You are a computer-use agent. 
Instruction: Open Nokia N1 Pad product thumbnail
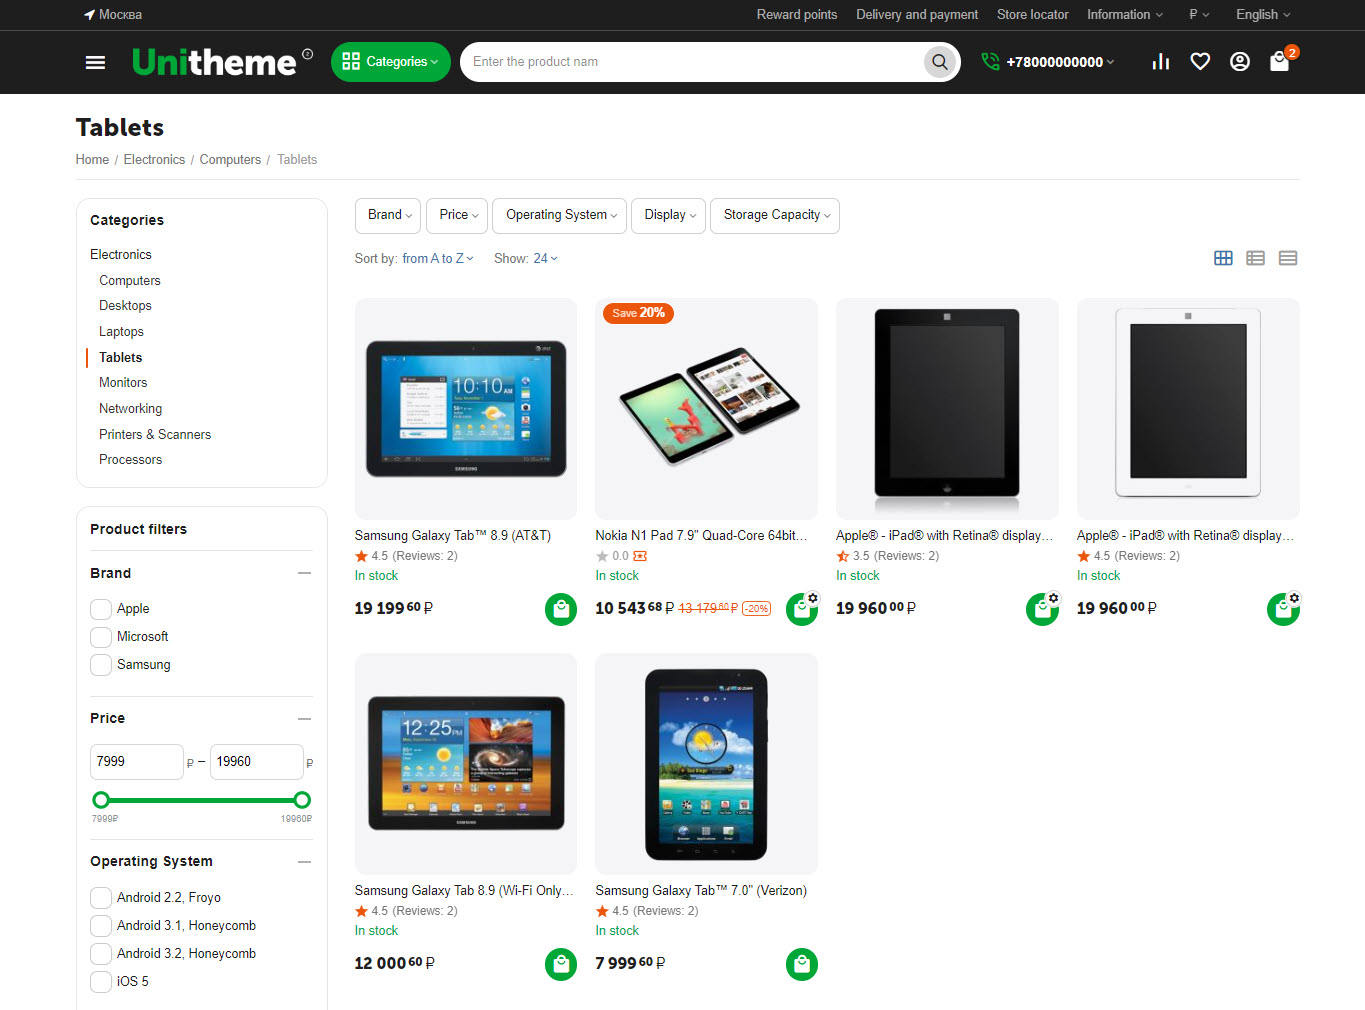(x=707, y=408)
